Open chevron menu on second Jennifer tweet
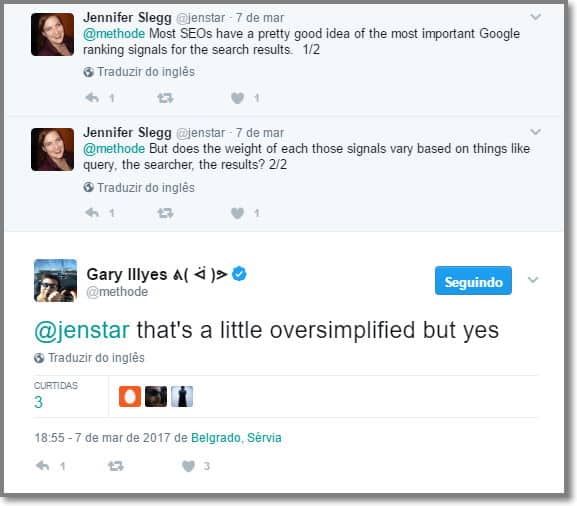 click(x=535, y=131)
